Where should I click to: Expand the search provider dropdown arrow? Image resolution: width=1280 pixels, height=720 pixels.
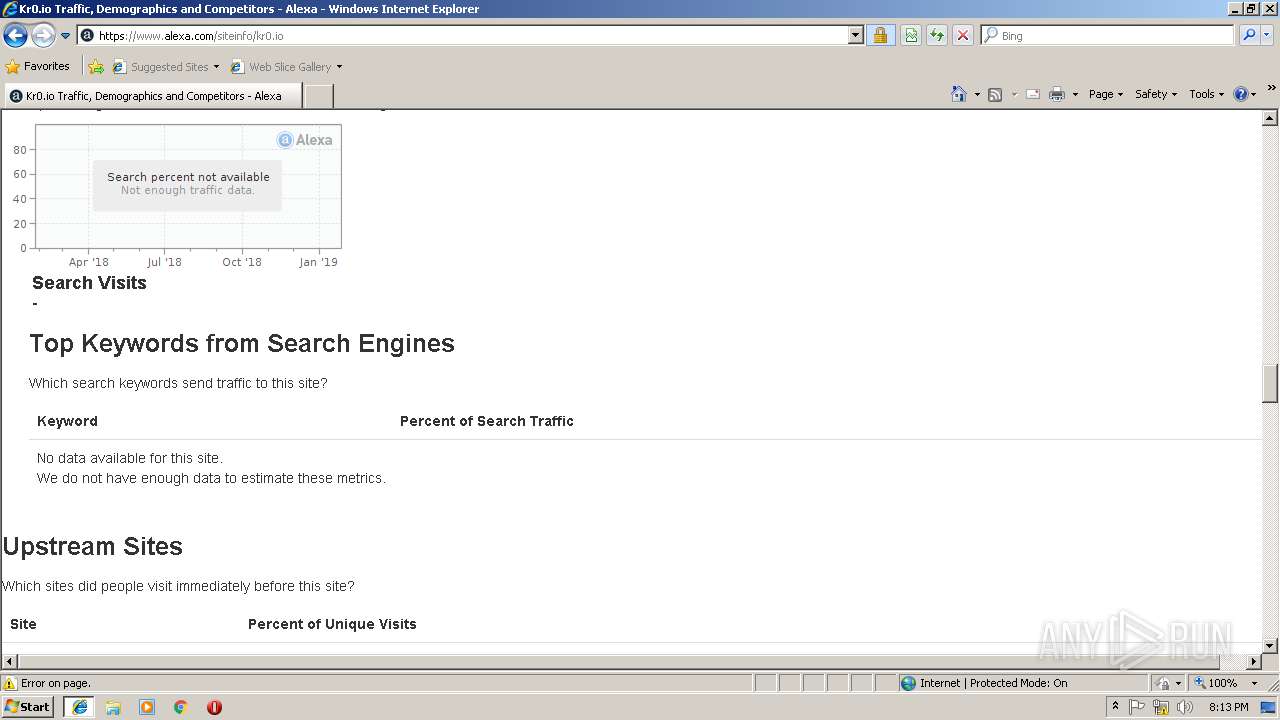1267,36
